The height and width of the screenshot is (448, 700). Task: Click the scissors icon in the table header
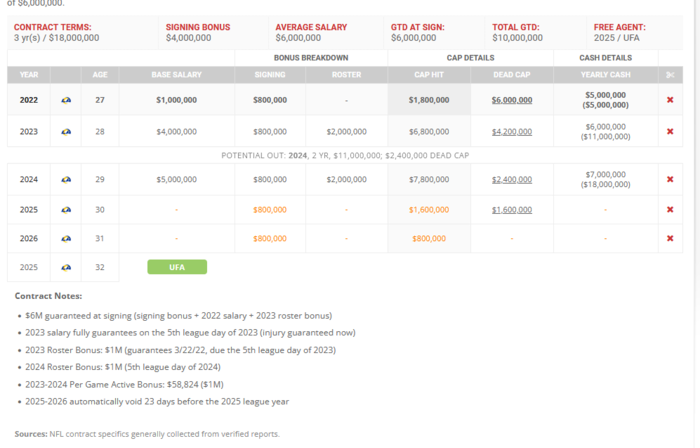pos(670,74)
